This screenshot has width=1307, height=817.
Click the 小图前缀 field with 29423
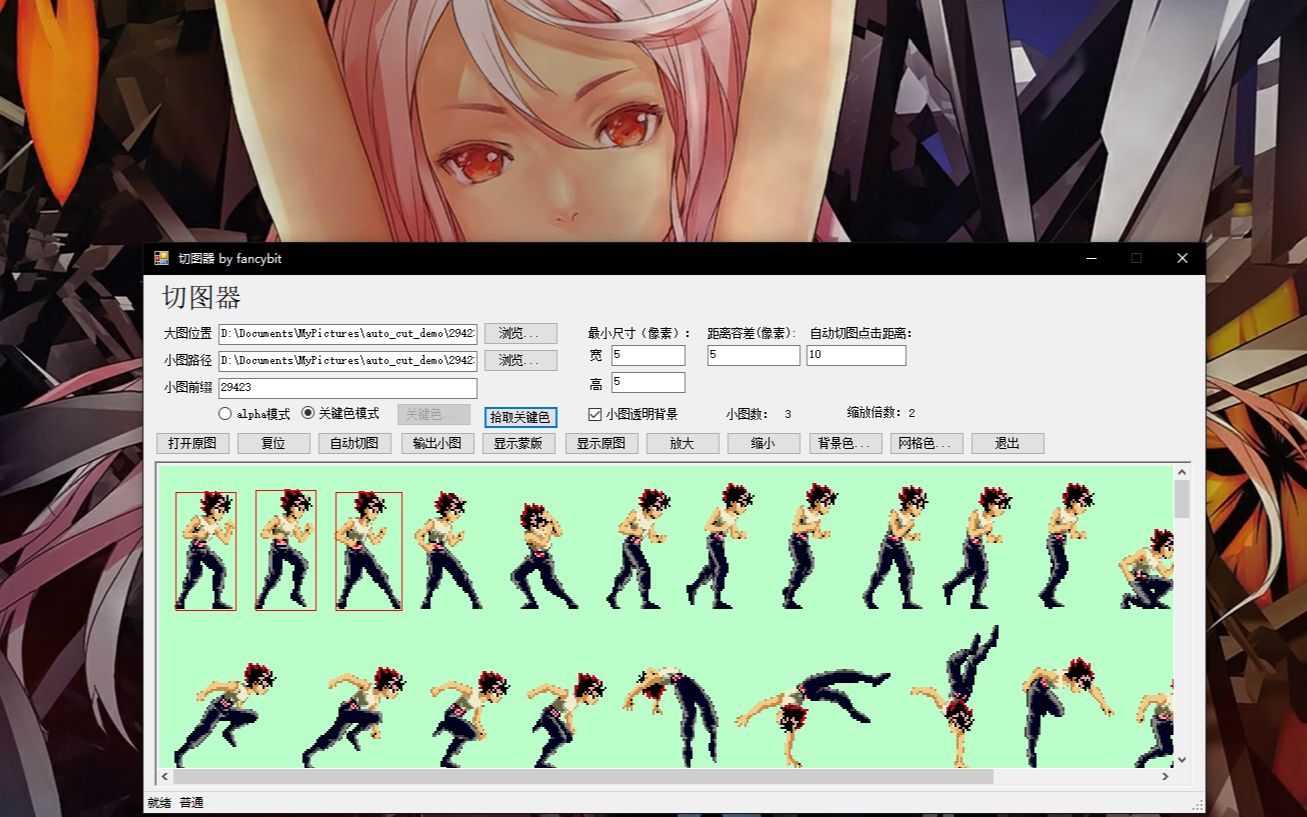pos(348,387)
